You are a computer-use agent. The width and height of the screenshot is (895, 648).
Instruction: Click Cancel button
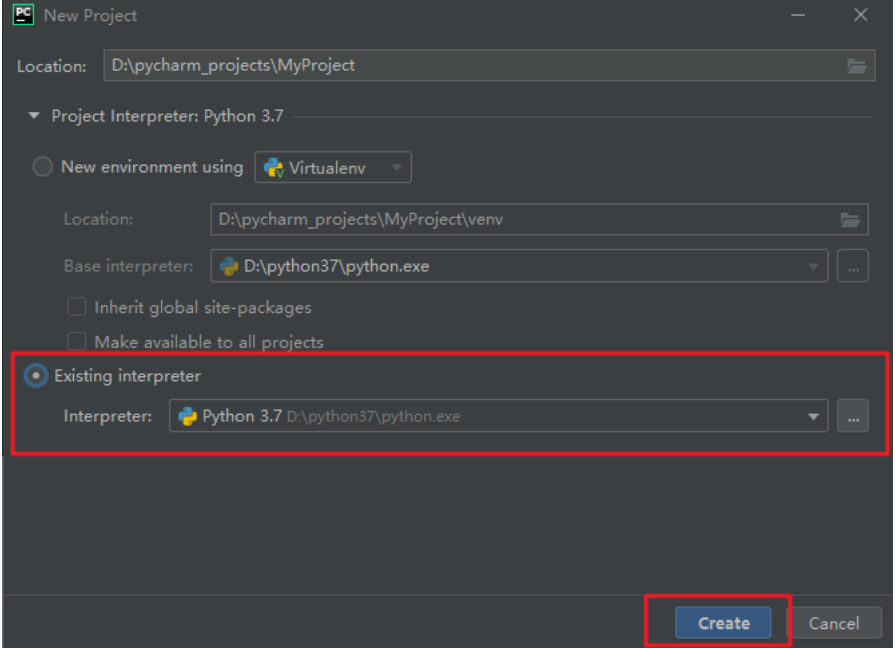pyautogui.click(x=834, y=623)
